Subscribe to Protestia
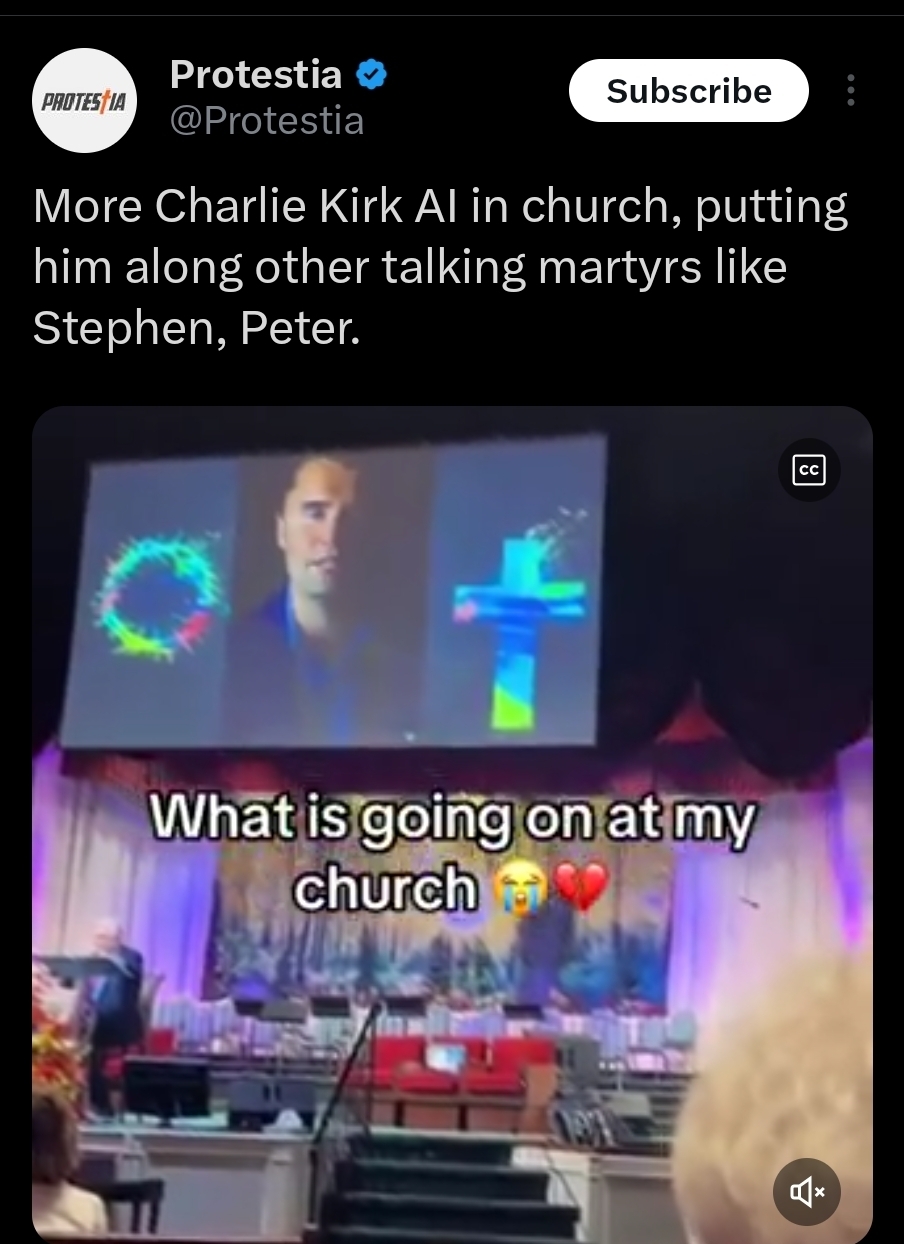Screen dimensions: 904x1244 [689, 91]
